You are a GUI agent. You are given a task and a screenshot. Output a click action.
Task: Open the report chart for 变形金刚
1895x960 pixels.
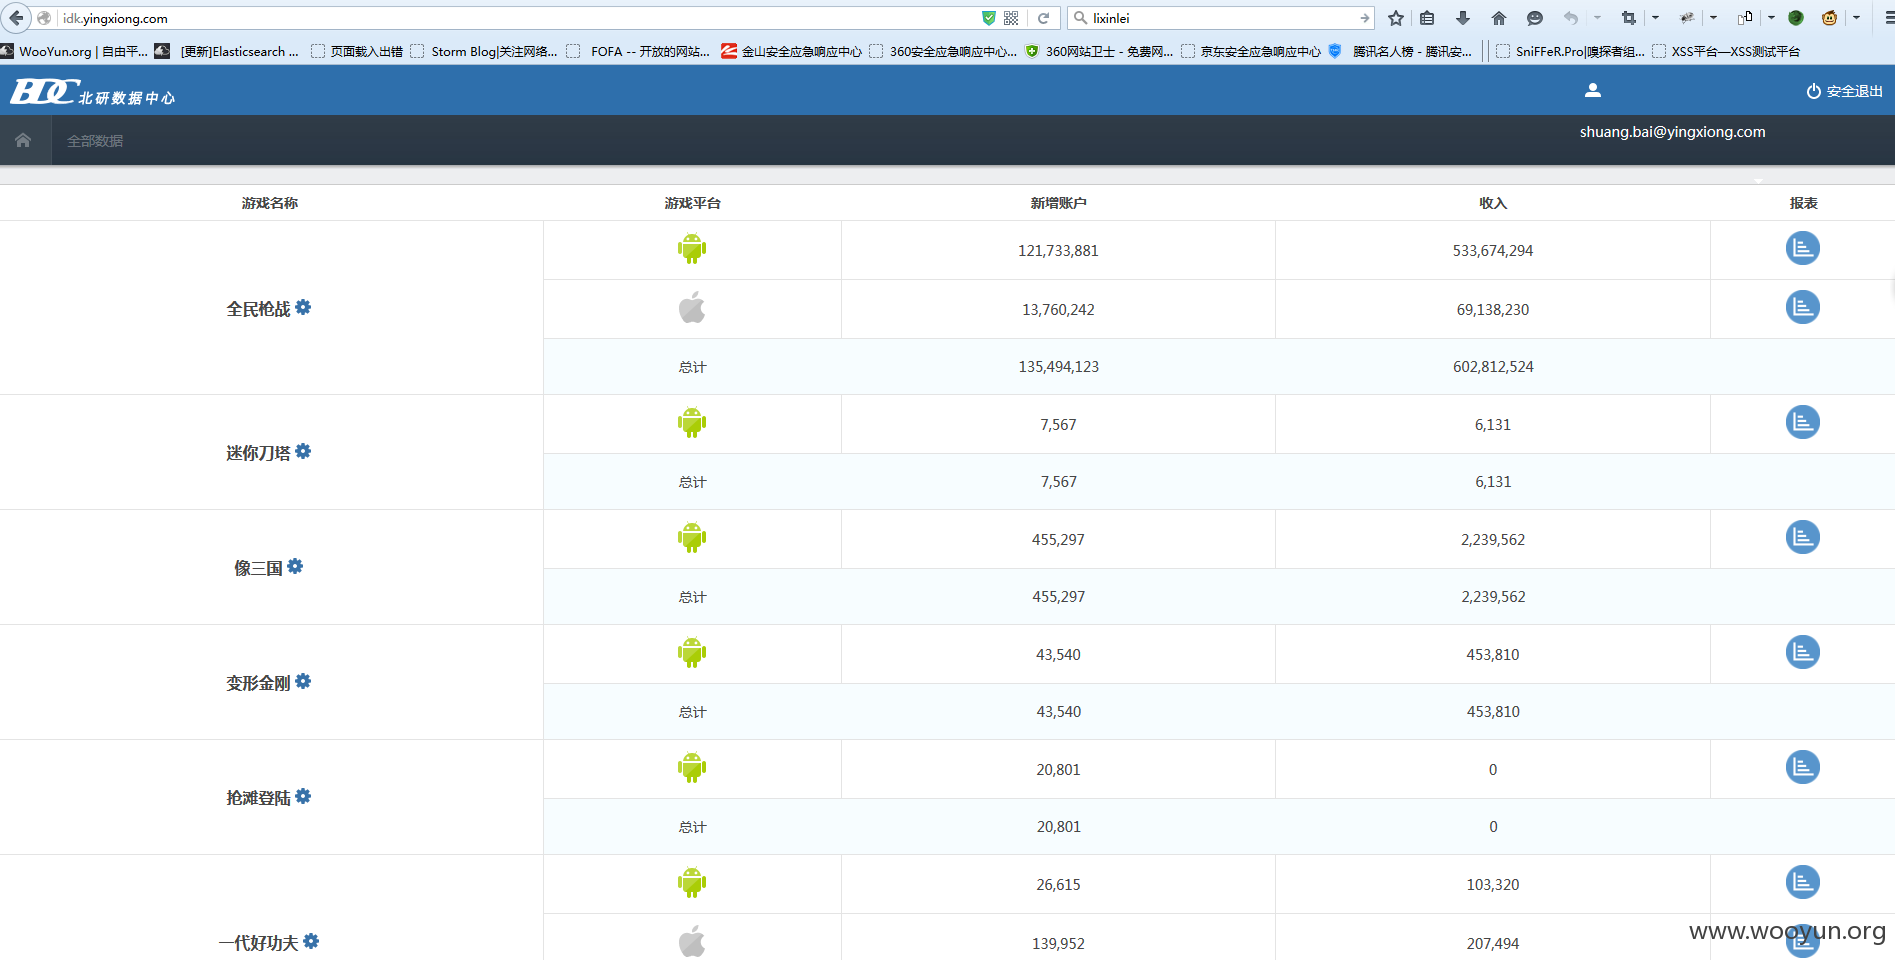(x=1802, y=653)
